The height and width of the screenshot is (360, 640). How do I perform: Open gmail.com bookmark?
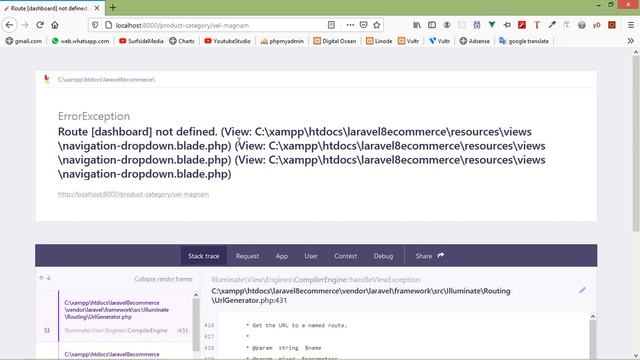pos(24,41)
